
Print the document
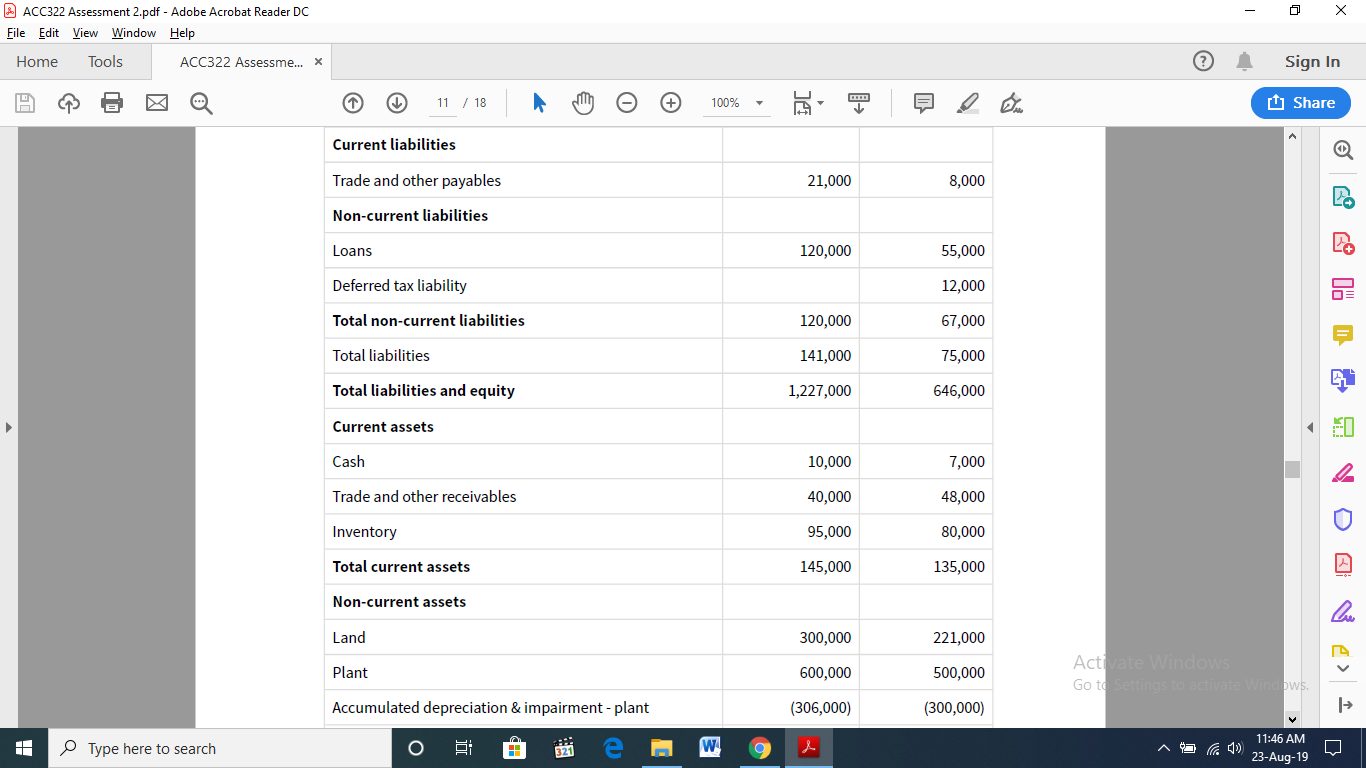[111, 102]
